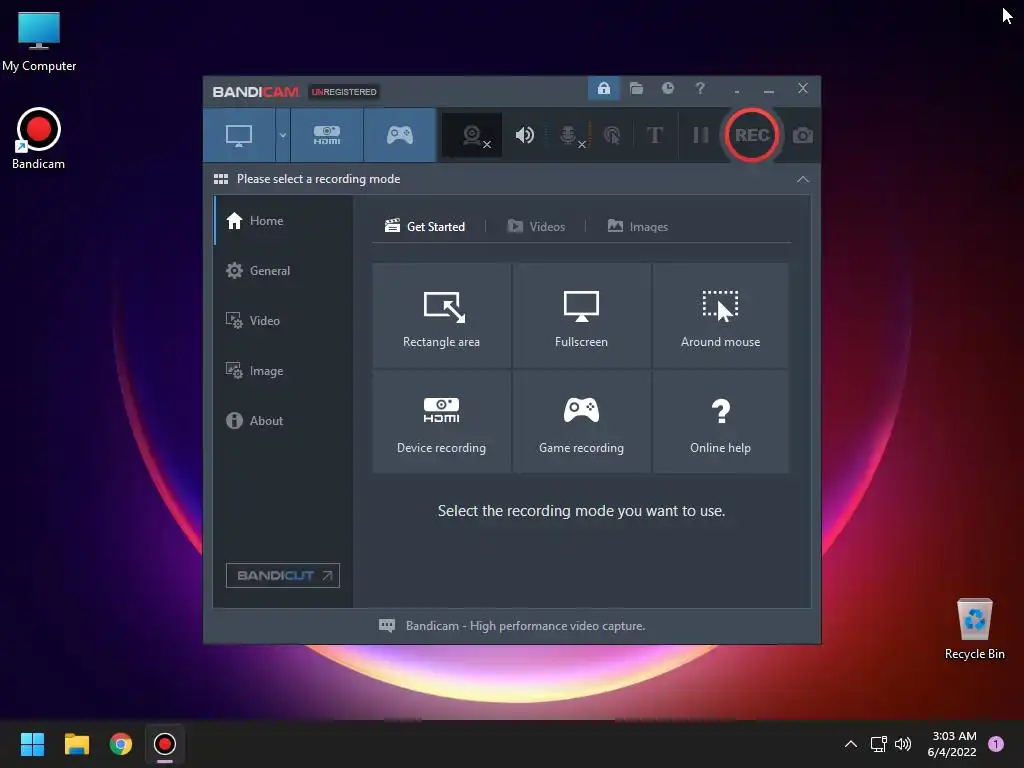The height and width of the screenshot is (768, 1024).
Task: Switch to the Images tab
Action: tap(638, 227)
